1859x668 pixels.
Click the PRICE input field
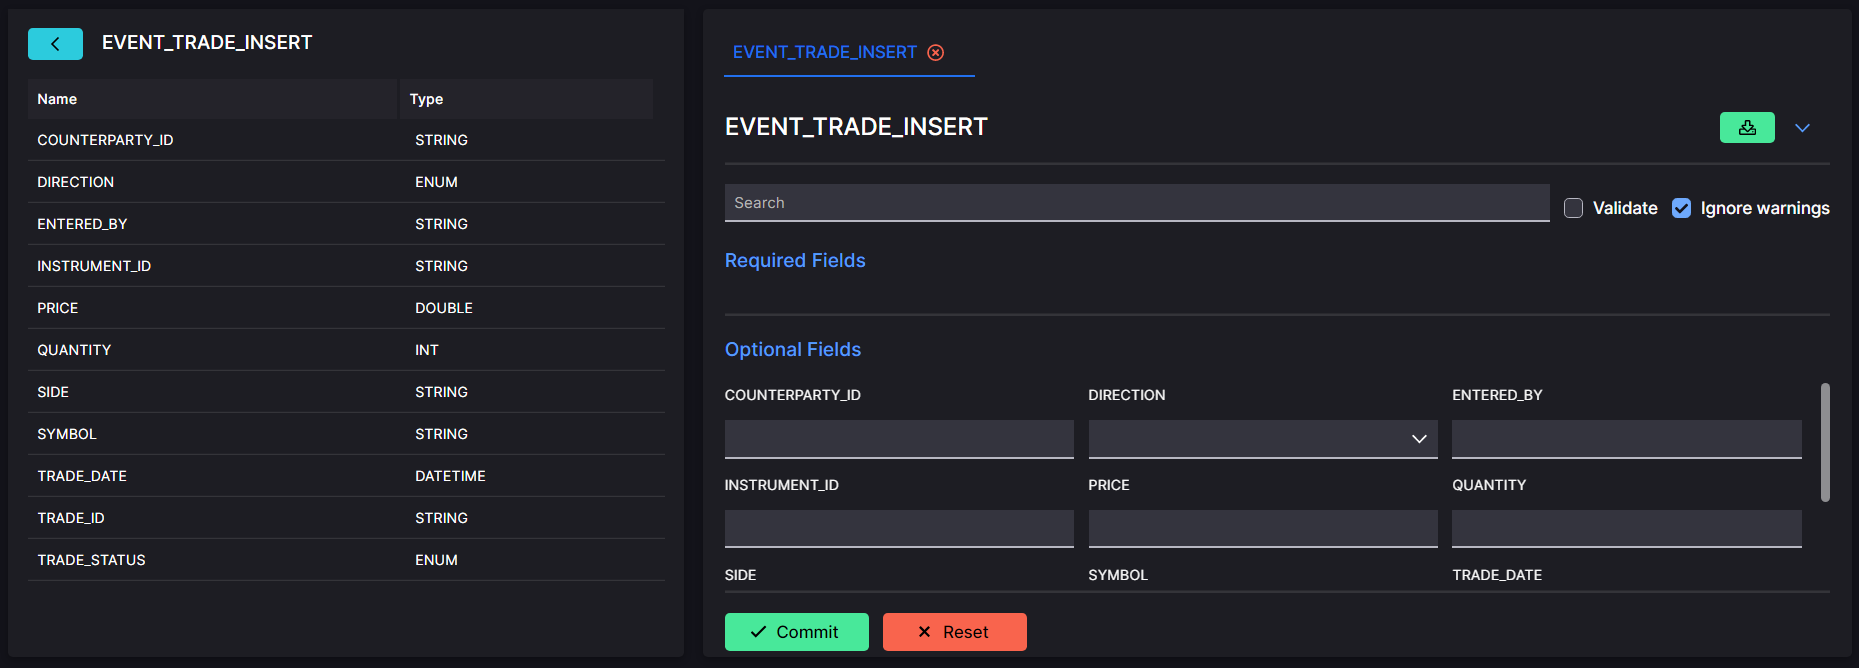1263,529
